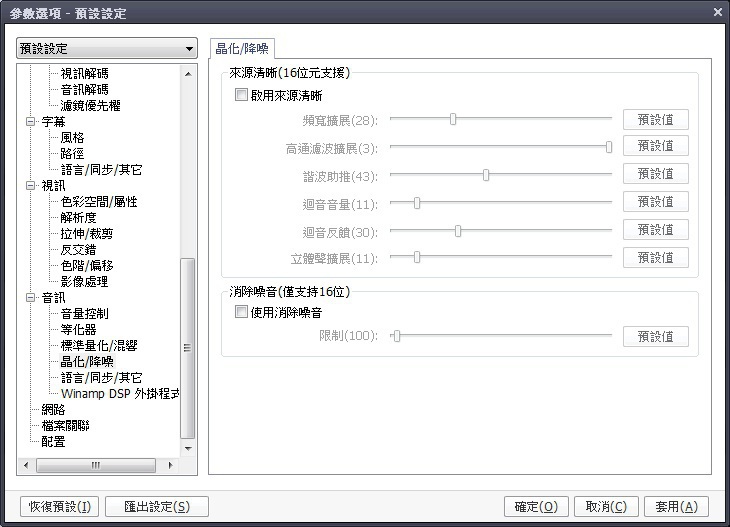Select 語言/同步/其它 under 字幕
Image resolution: width=730 pixels, height=527 pixels.
101,169
